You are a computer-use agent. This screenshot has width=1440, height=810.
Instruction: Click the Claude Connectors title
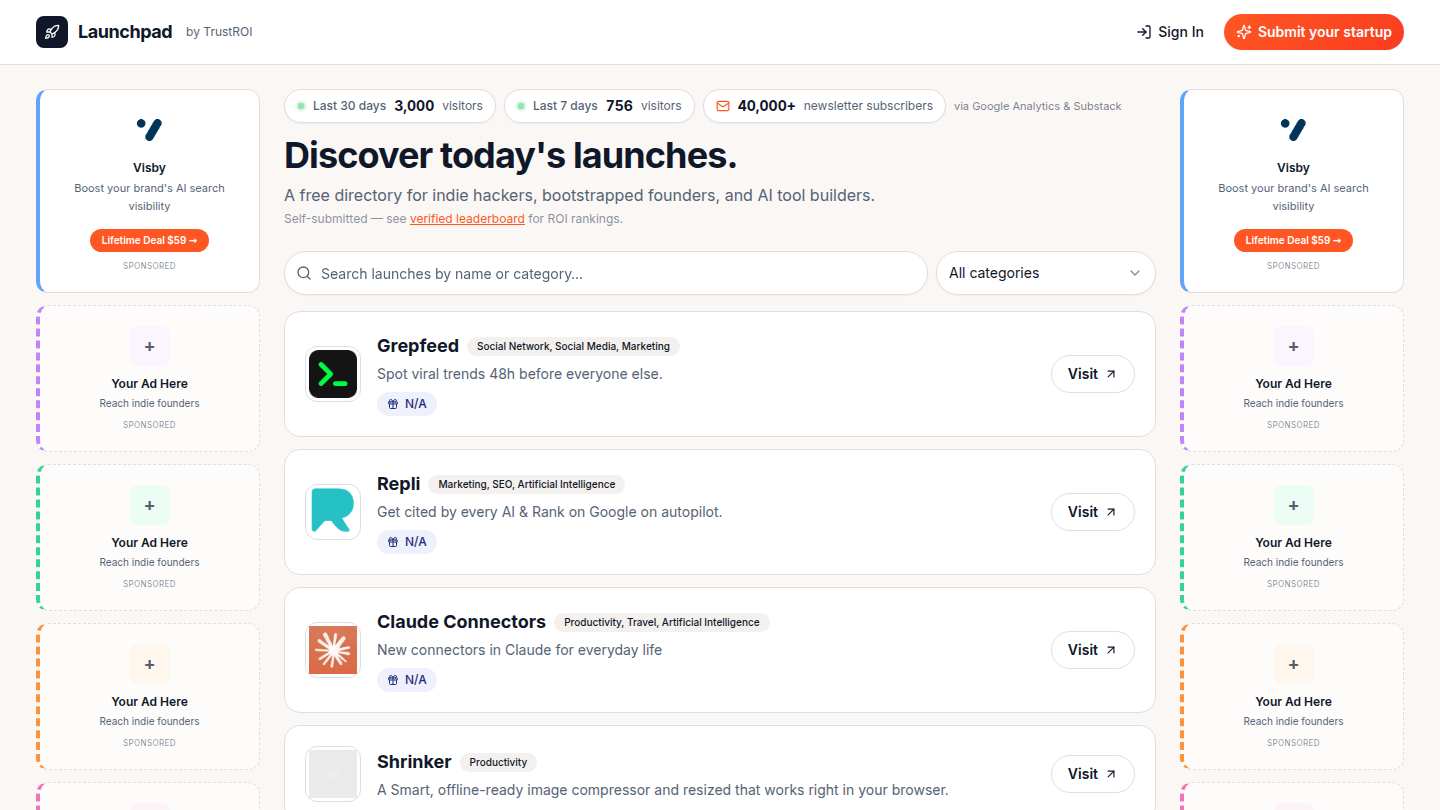461,622
